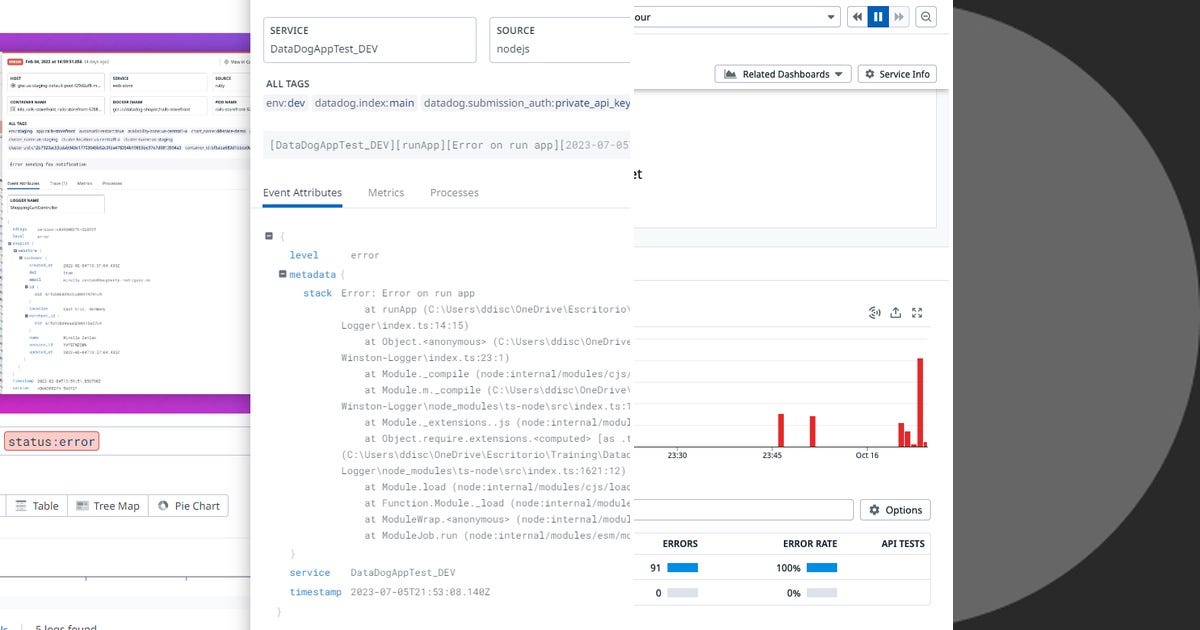Click the export icon above the error graph

tap(896, 312)
